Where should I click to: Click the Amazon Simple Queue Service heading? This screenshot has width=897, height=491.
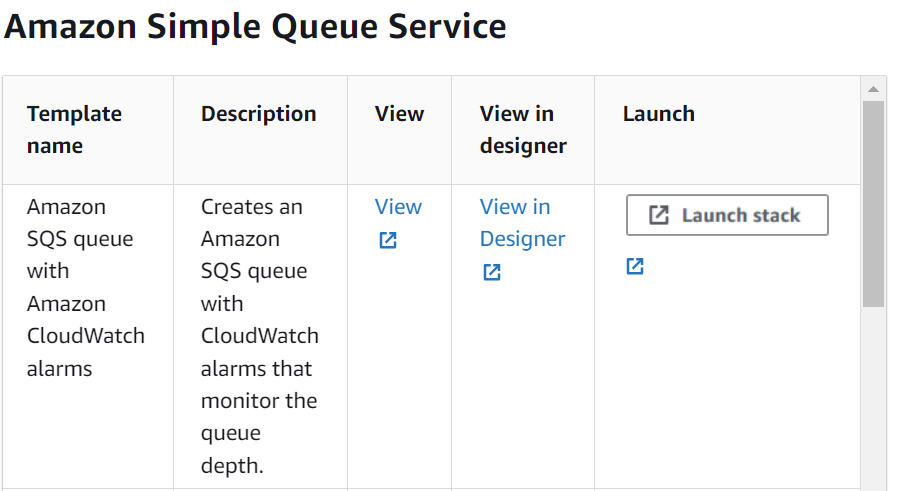(255, 27)
